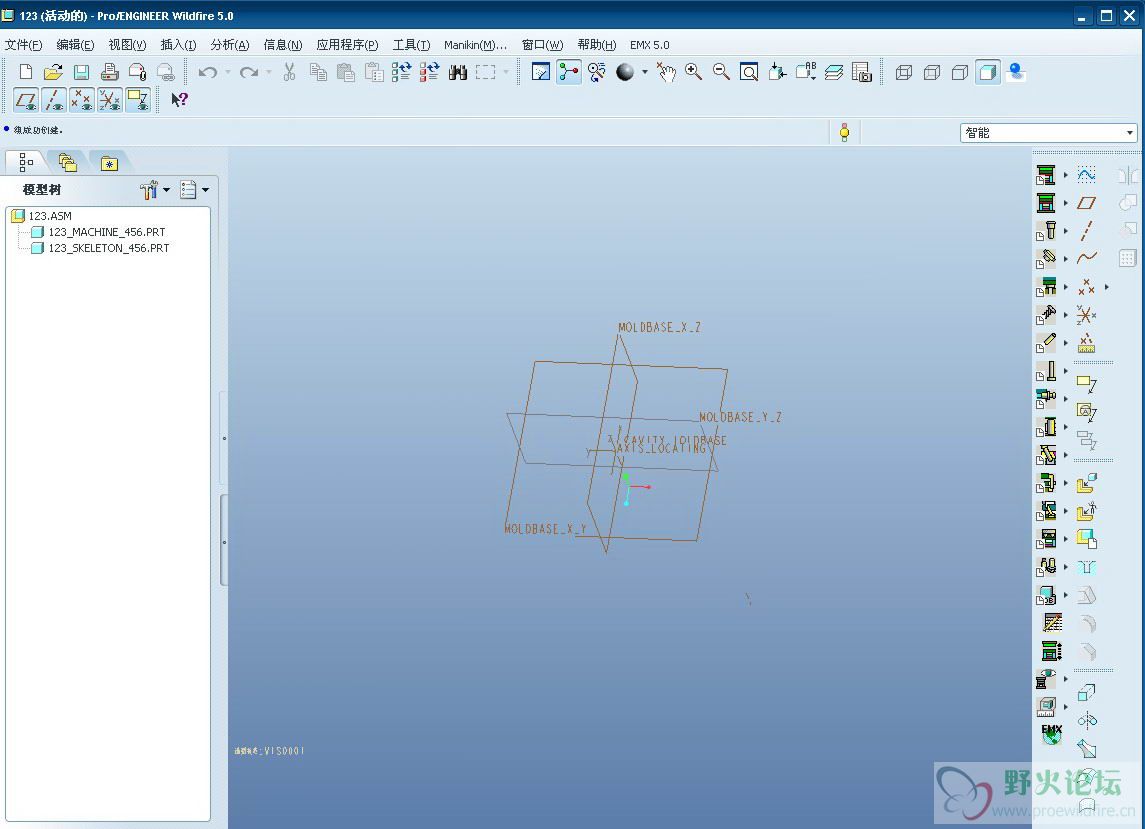Expand the undo history dropdown arrow
The width and height of the screenshot is (1145, 829).
pos(228,72)
